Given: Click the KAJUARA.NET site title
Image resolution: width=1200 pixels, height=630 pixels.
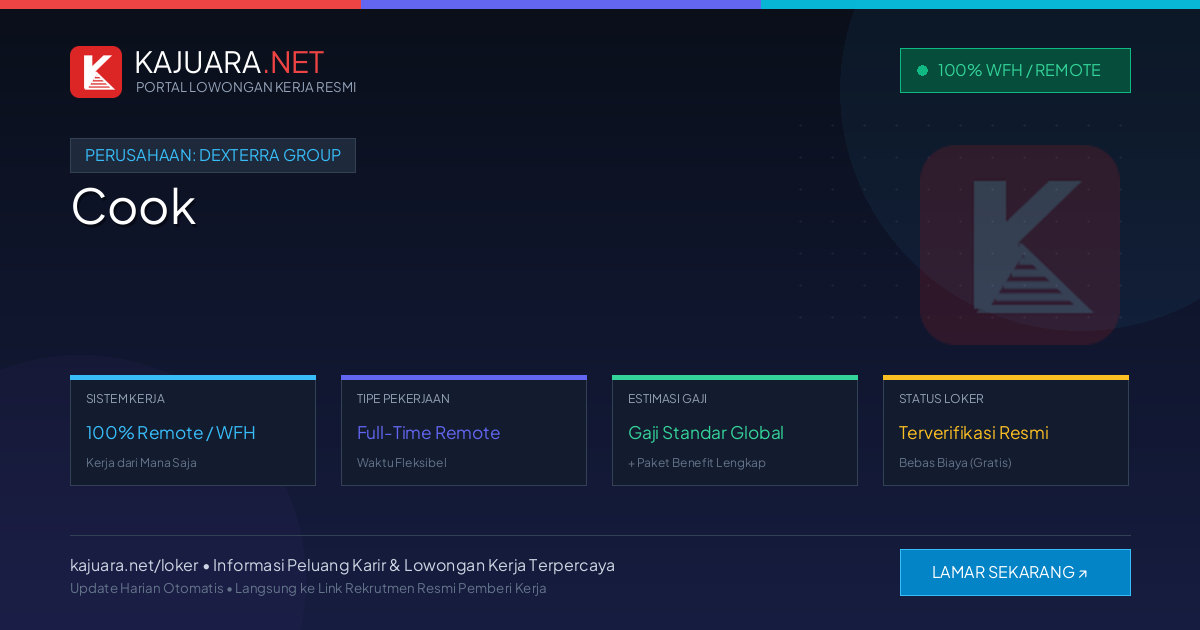Looking at the screenshot, I should pyautogui.click(x=229, y=62).
